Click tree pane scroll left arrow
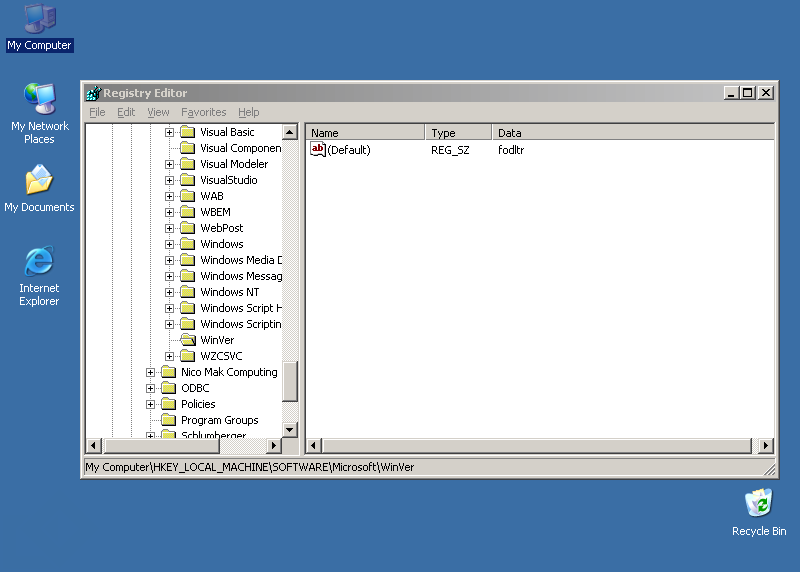Viewport: 800px width, 572px height. 93,445
